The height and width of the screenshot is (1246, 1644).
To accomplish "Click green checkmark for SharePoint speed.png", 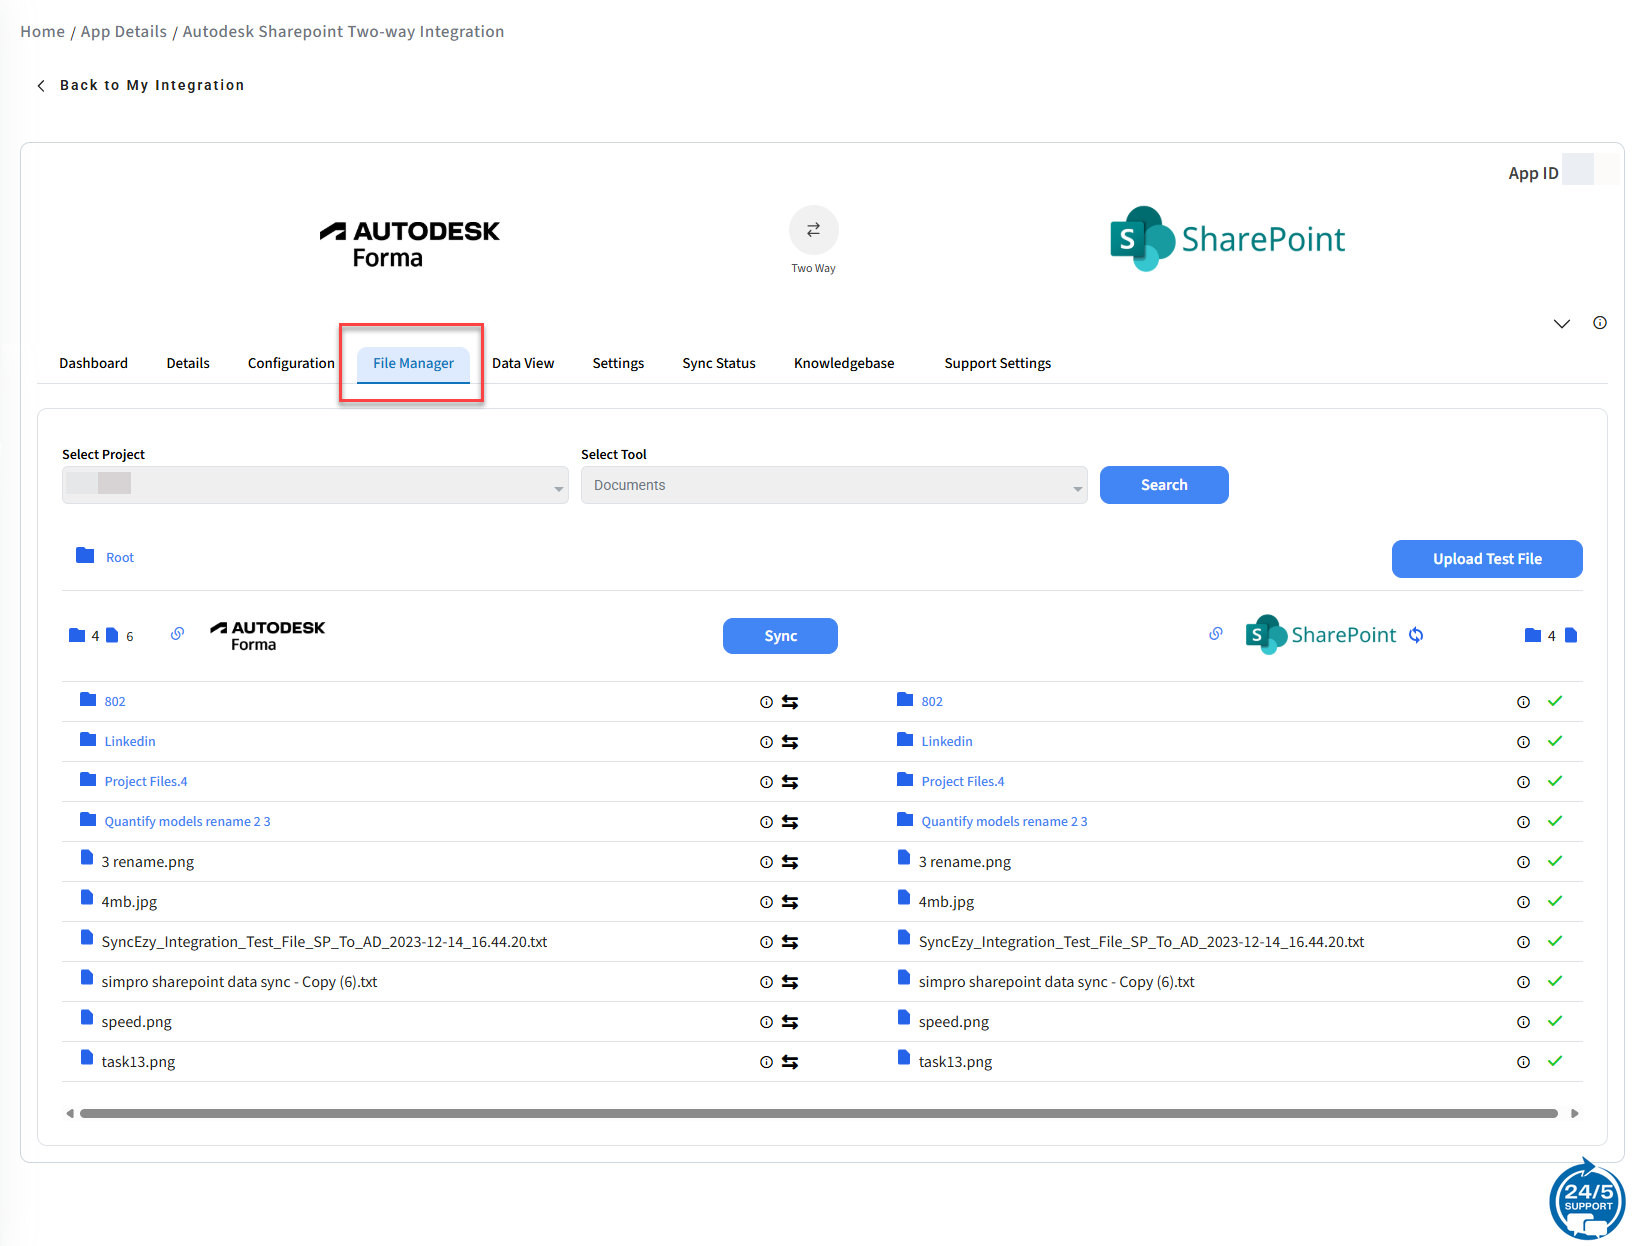I will [x=1555, y=1021].
